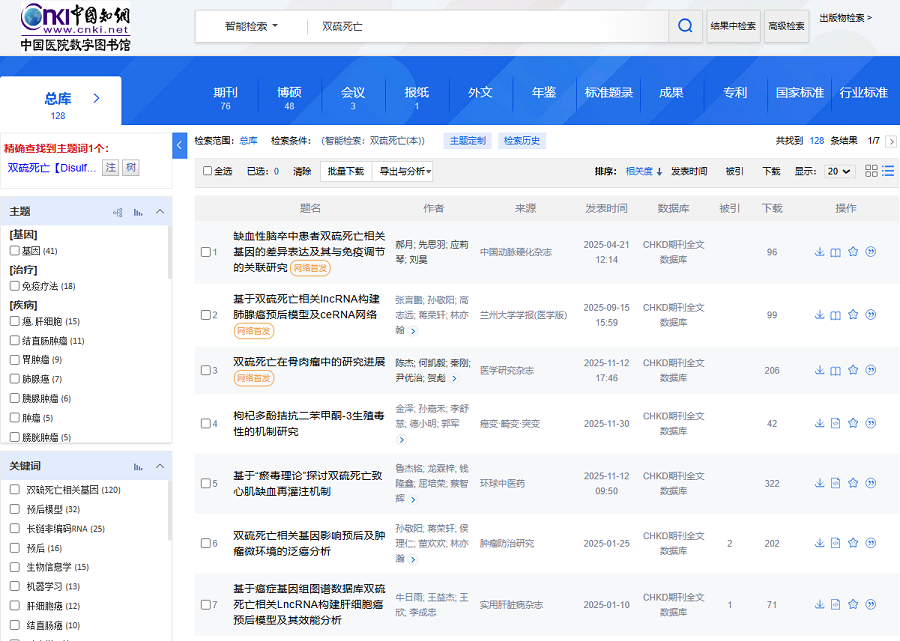The width and height of the screenshot is (900, 641).
Task: Tick the 免疫疗法 topic filter
Action: tap(15, 286)
